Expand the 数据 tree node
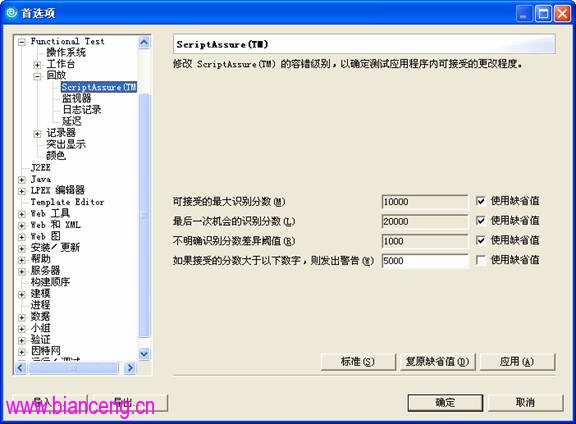The height and width of the screenshot is (424, 576). (x=22, y=317)
